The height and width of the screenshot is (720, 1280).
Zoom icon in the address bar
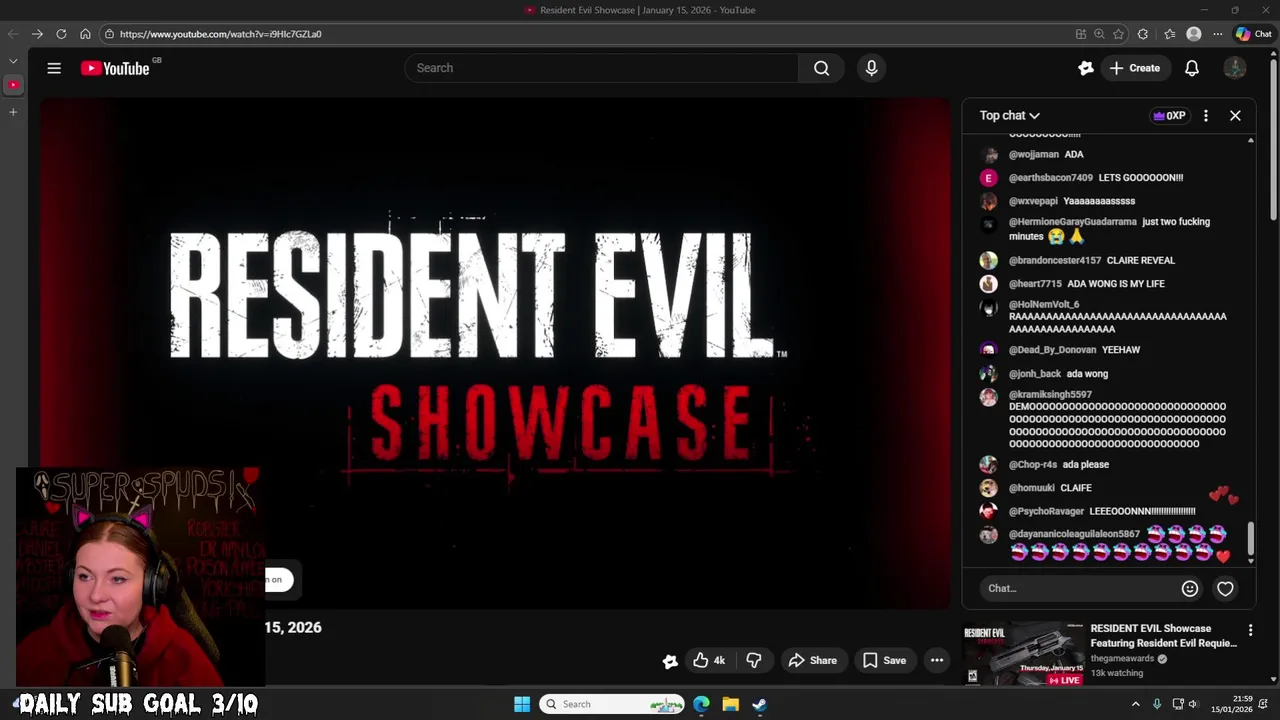(x=1099, y=34)
